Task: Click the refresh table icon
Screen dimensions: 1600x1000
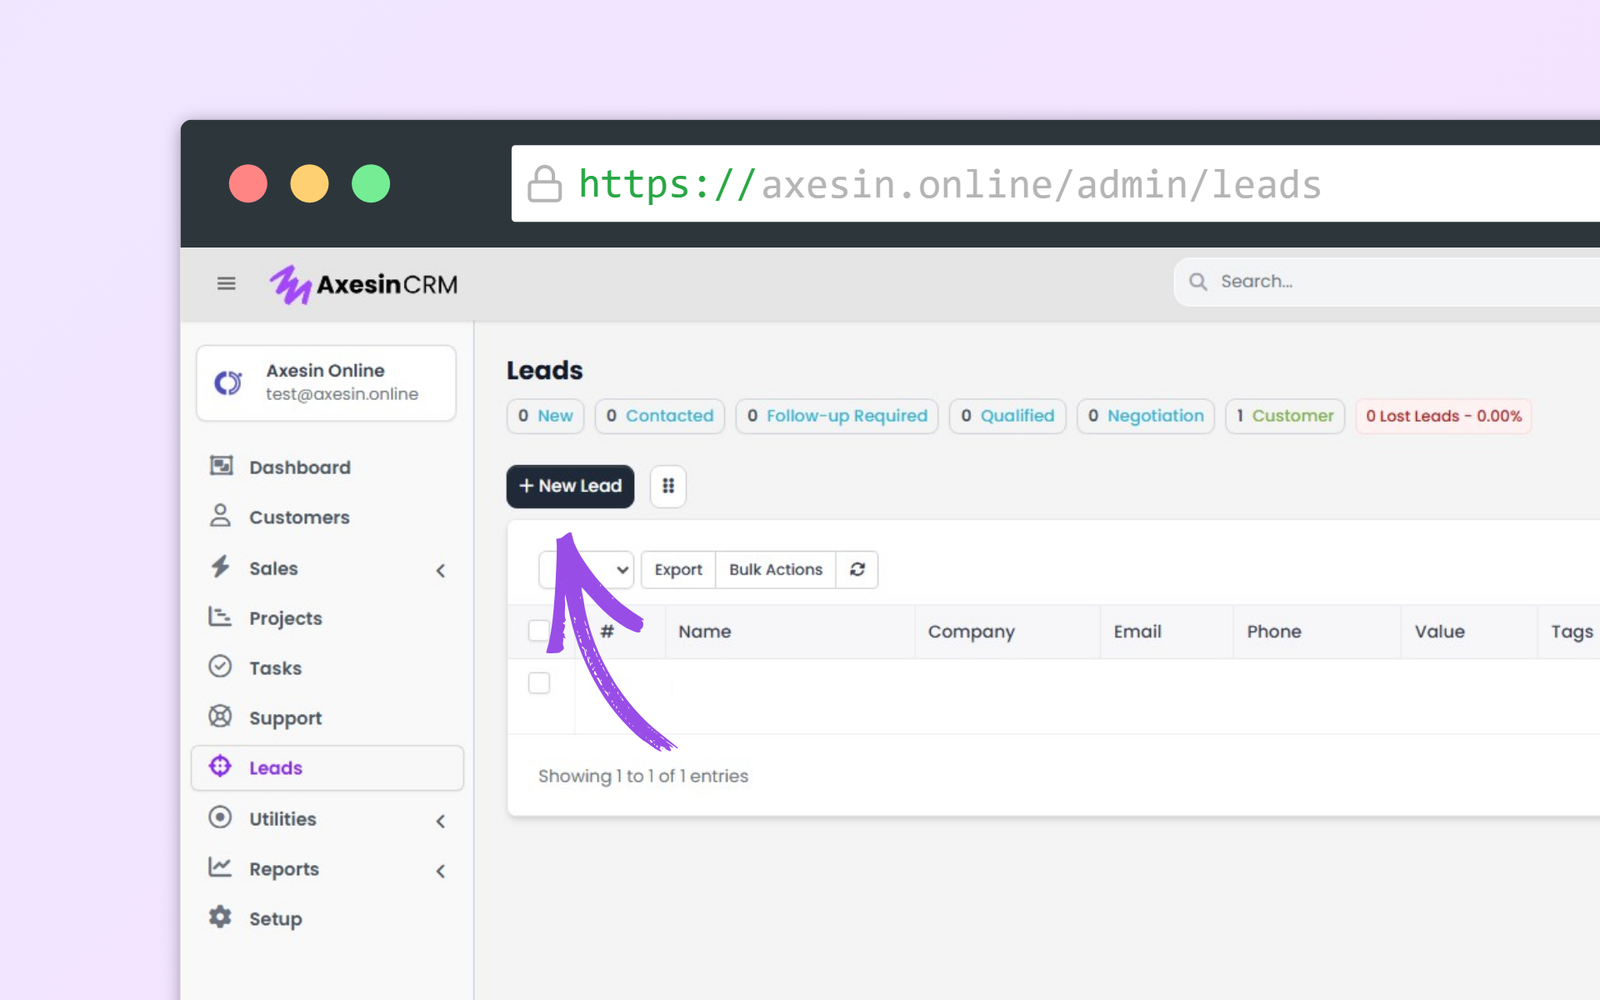Action: pyautogui.click(x=857, y=569)
